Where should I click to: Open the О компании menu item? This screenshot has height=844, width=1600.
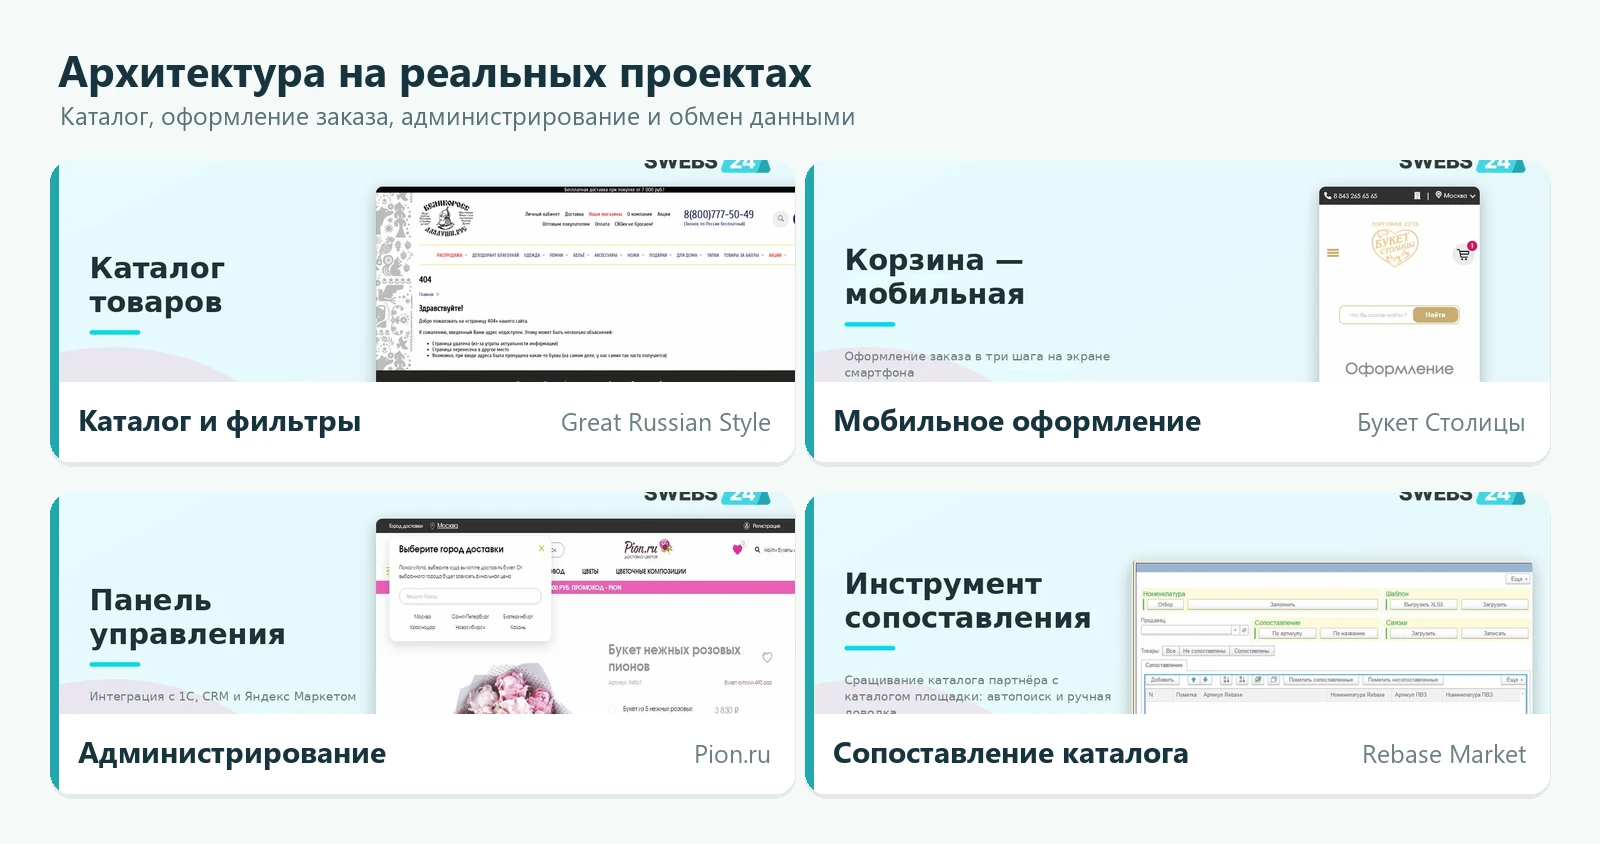[639, 214]
